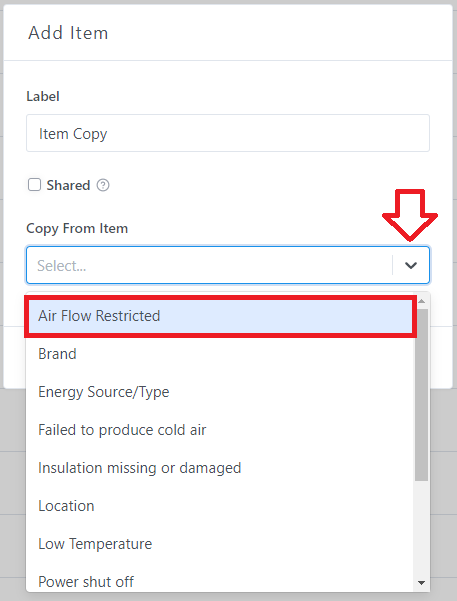Click the dropdown chevron arrow icon
The width and height of the screenshot is (457, 601).
click(x=411, y=265)
